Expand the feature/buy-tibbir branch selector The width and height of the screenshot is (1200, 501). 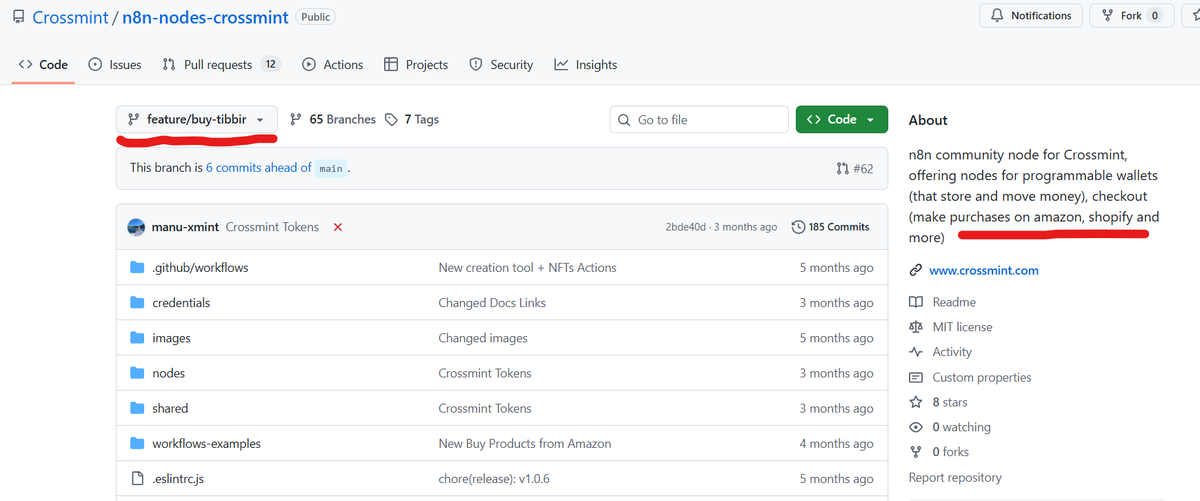[x=196, y=119]
